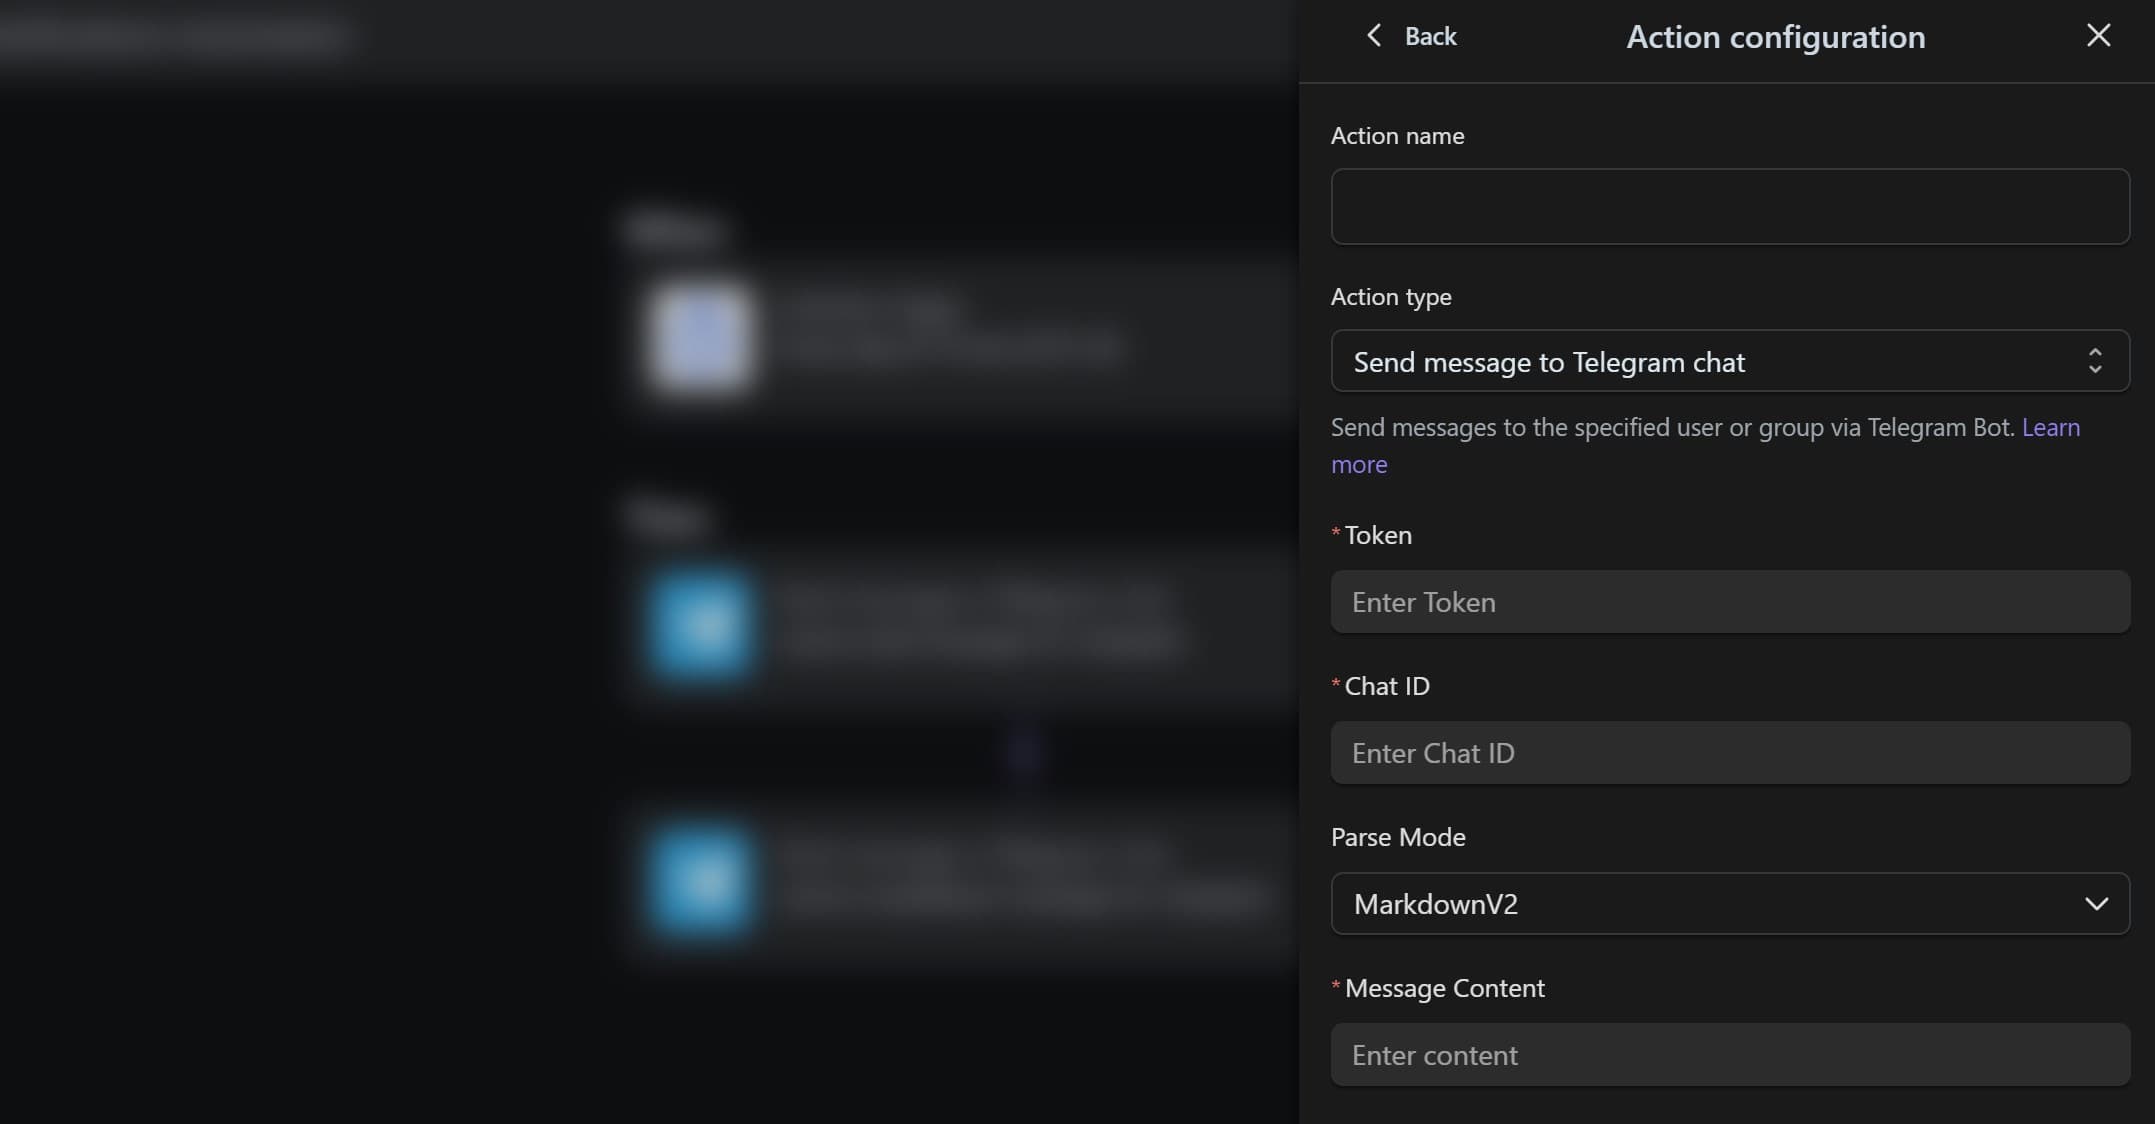This screenshot has width=2155, height=1124.
Task: Click the middle workflow node card
Action: pyautogui.click(x=950, y=625)
